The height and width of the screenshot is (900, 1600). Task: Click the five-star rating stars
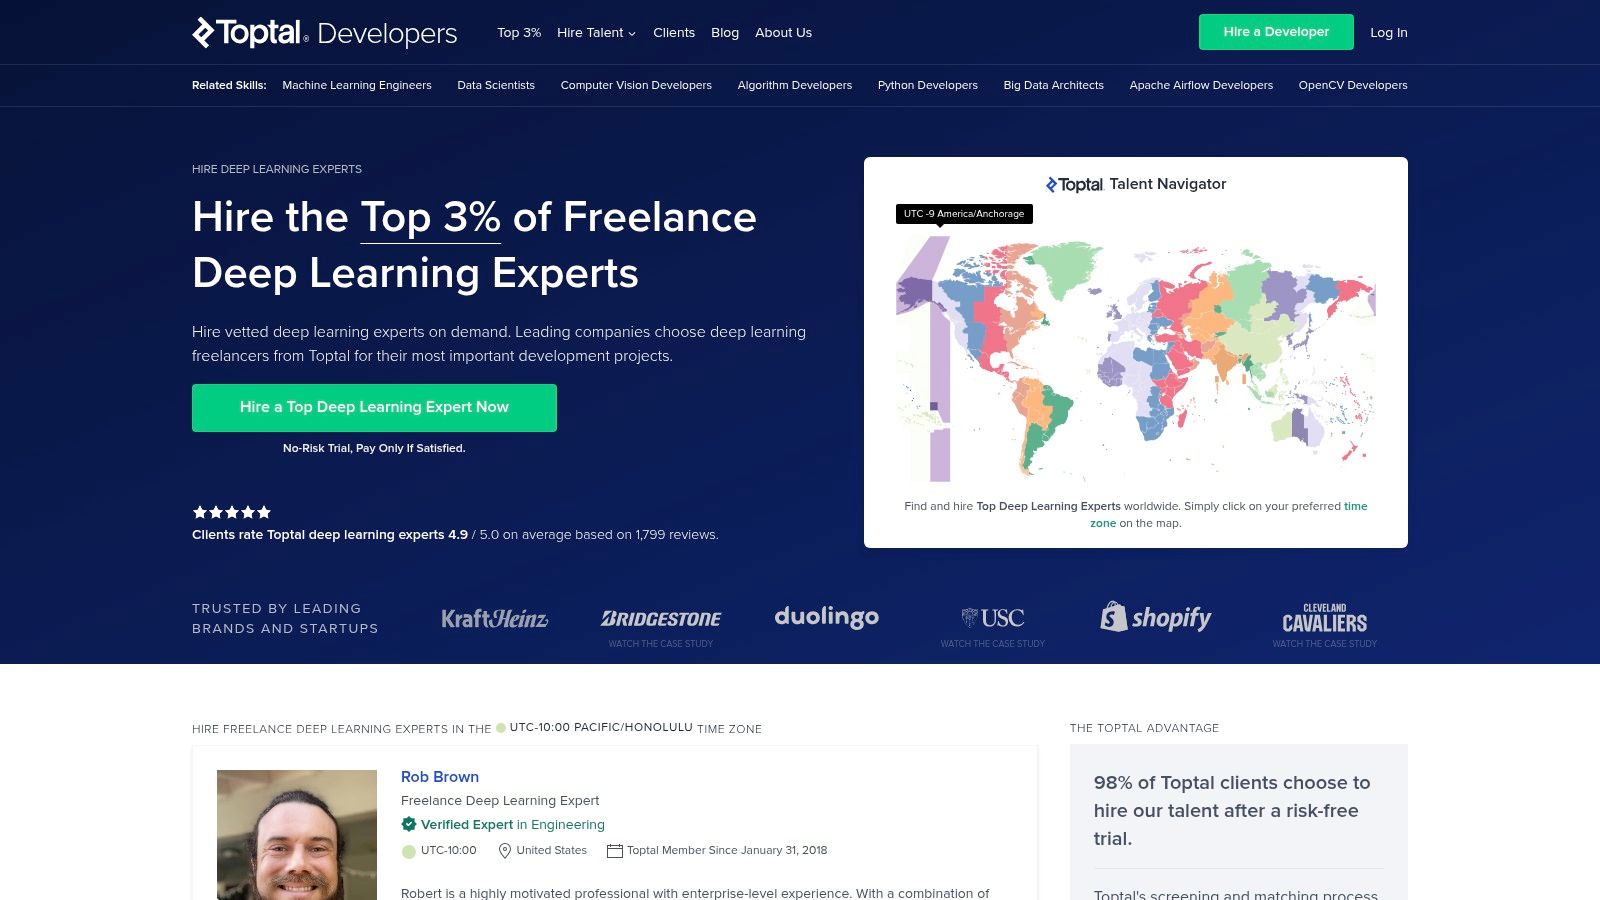coord(231,512)
